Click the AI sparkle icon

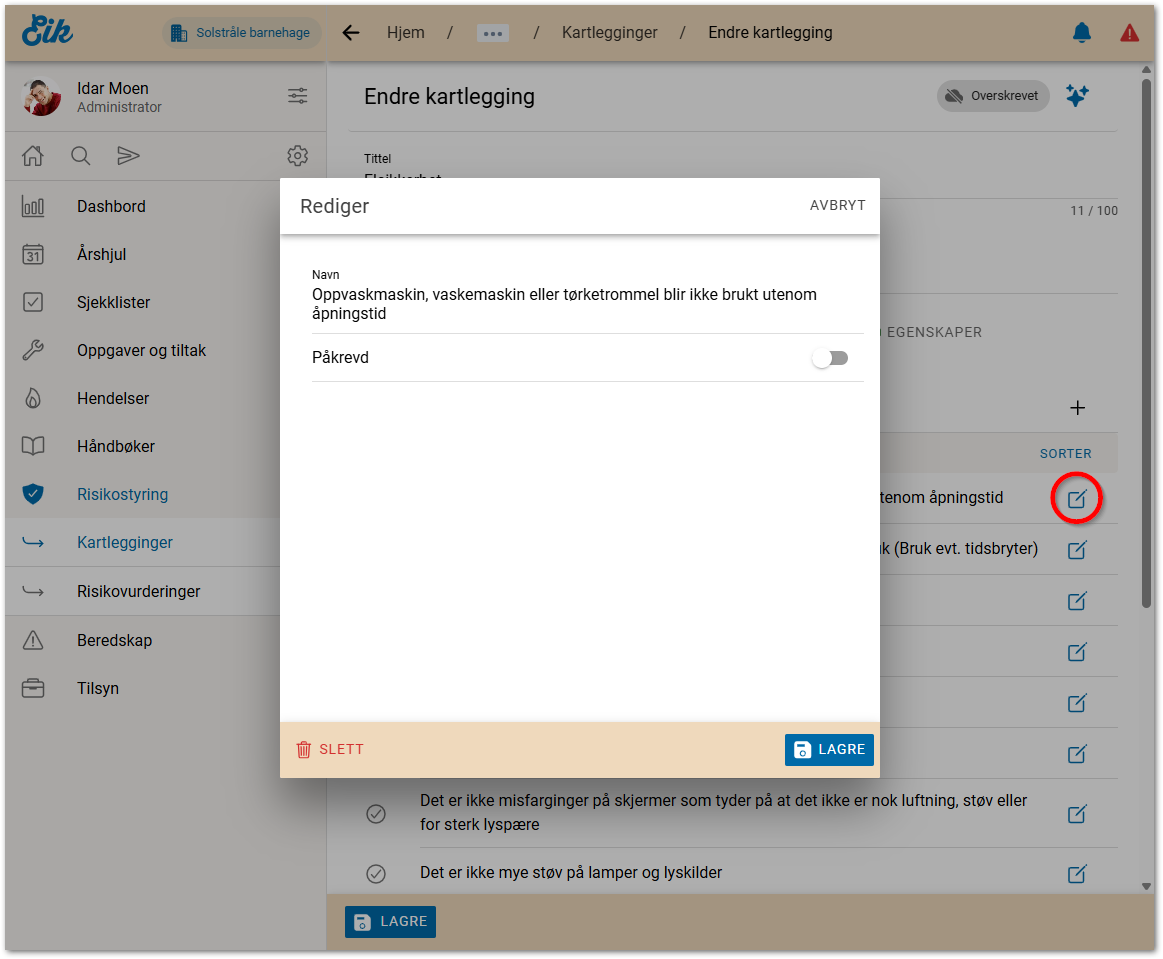(1077, 96)
